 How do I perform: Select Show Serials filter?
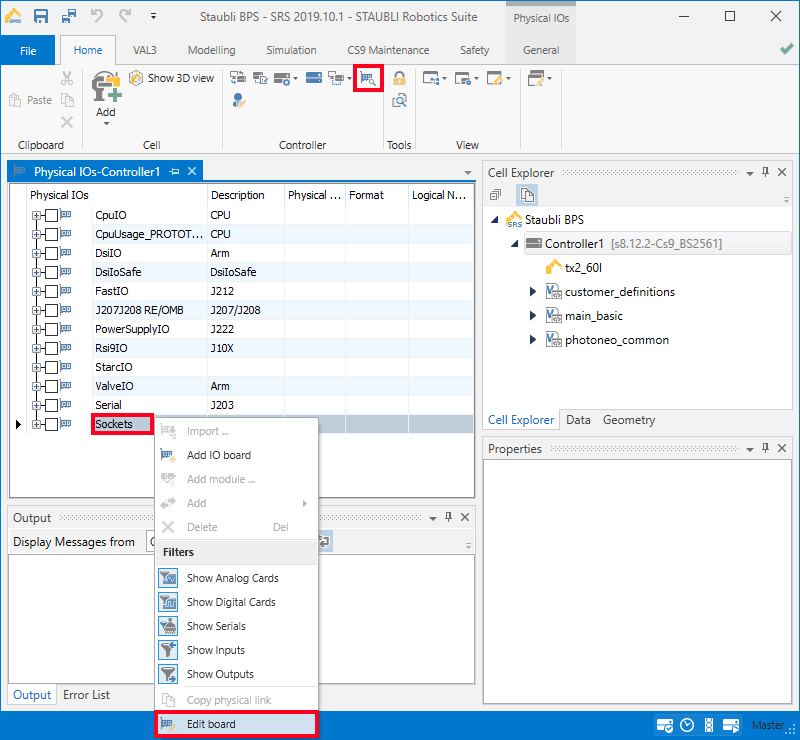point(236,626)
